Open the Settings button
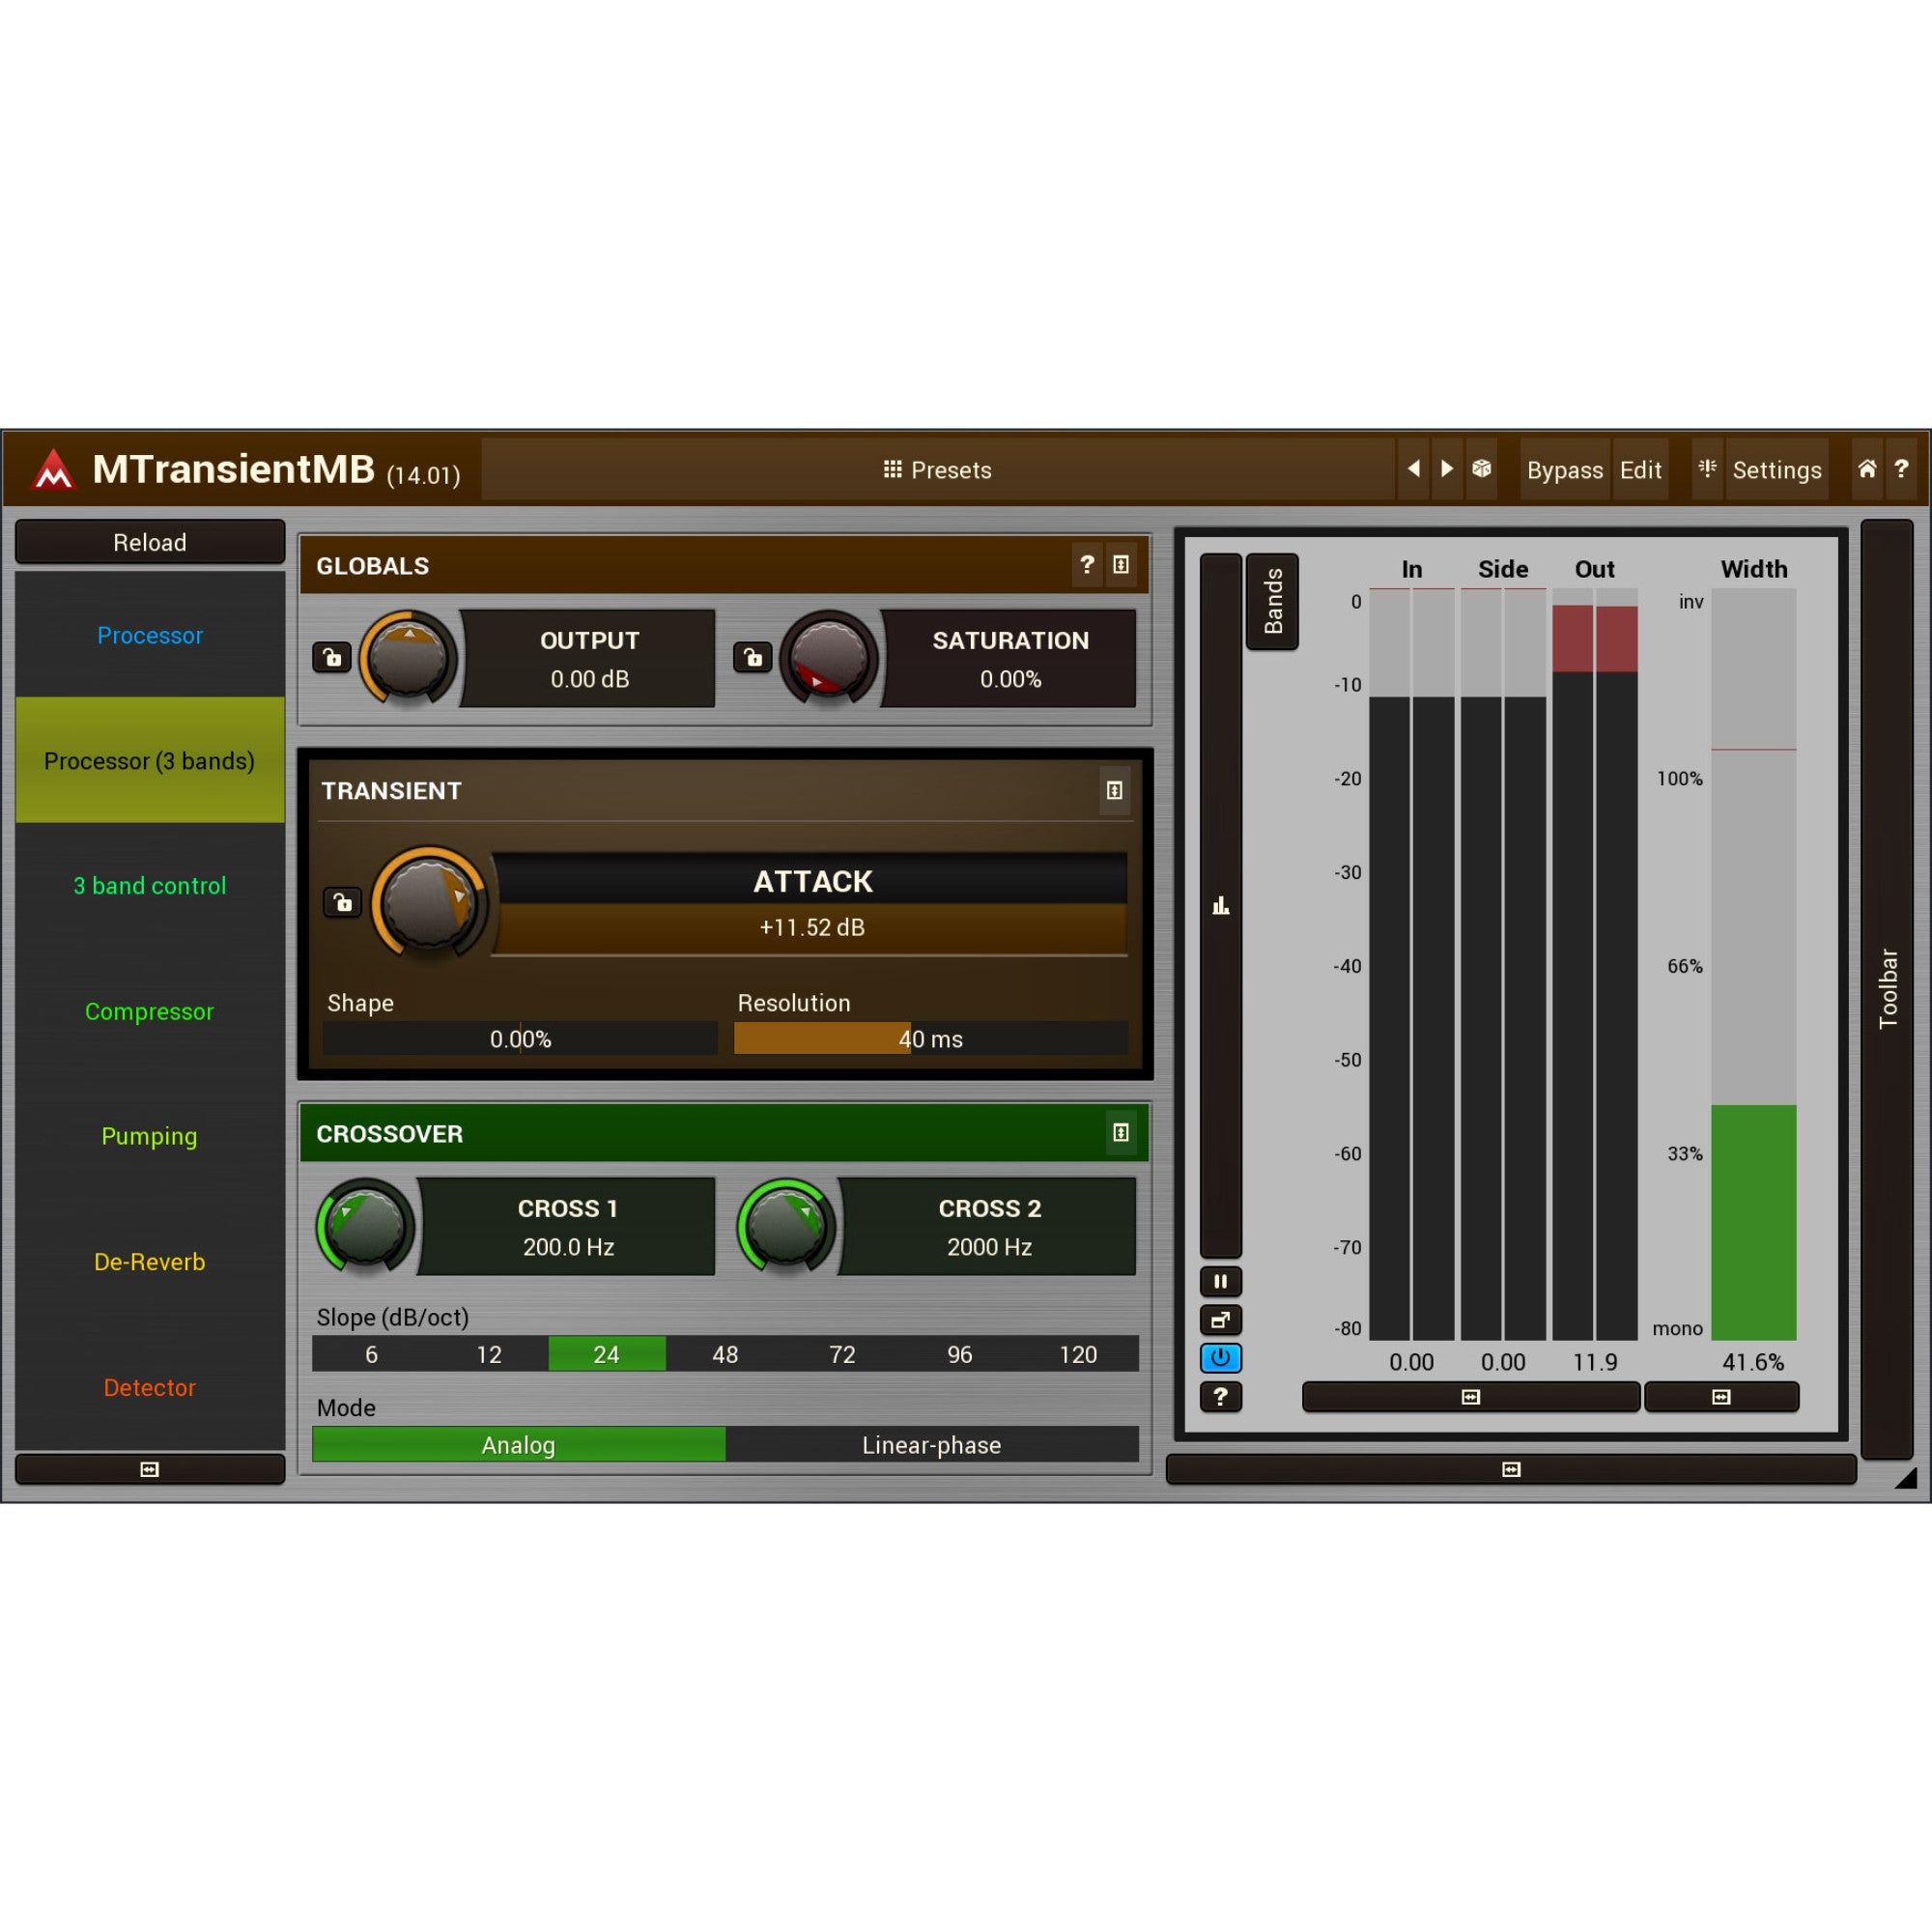 coord(1777,470)
